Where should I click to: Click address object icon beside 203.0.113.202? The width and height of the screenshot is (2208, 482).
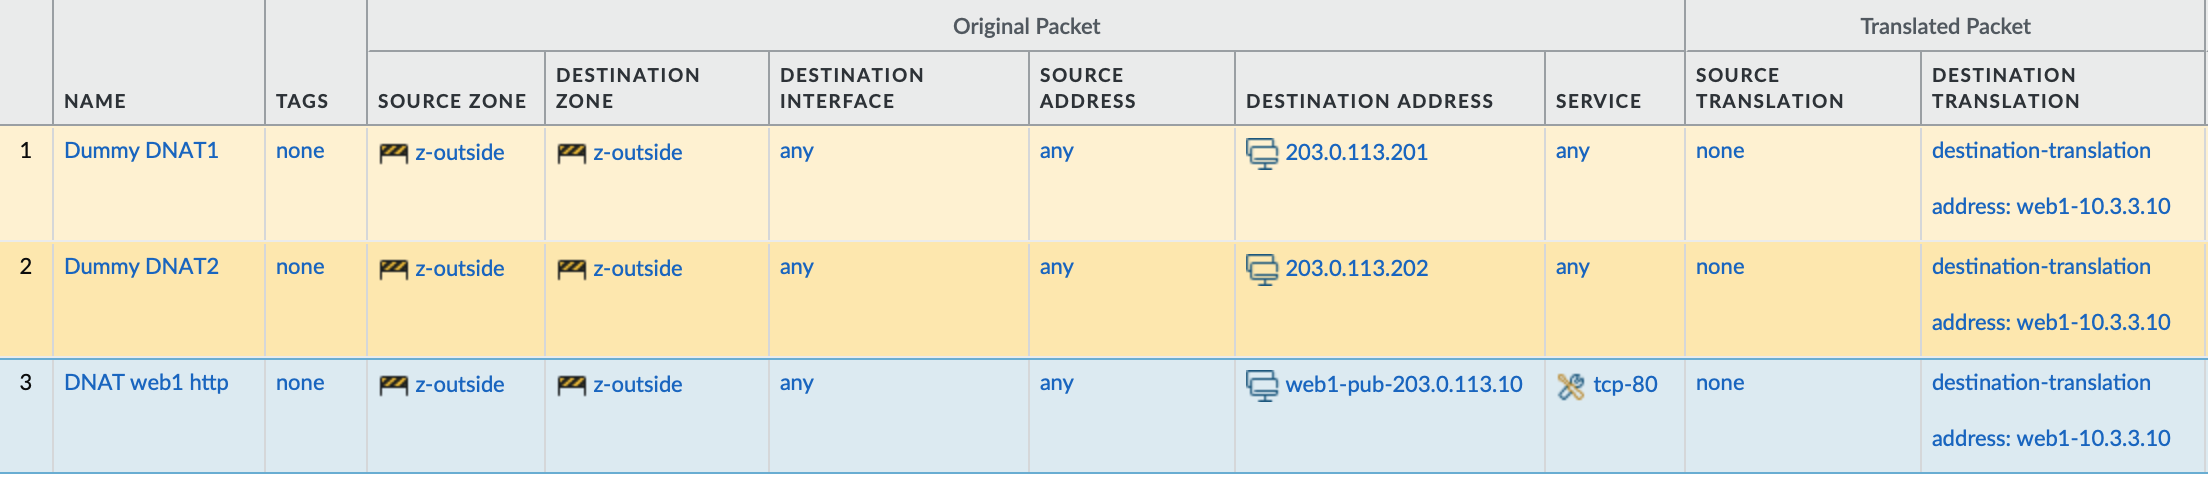1262,269
